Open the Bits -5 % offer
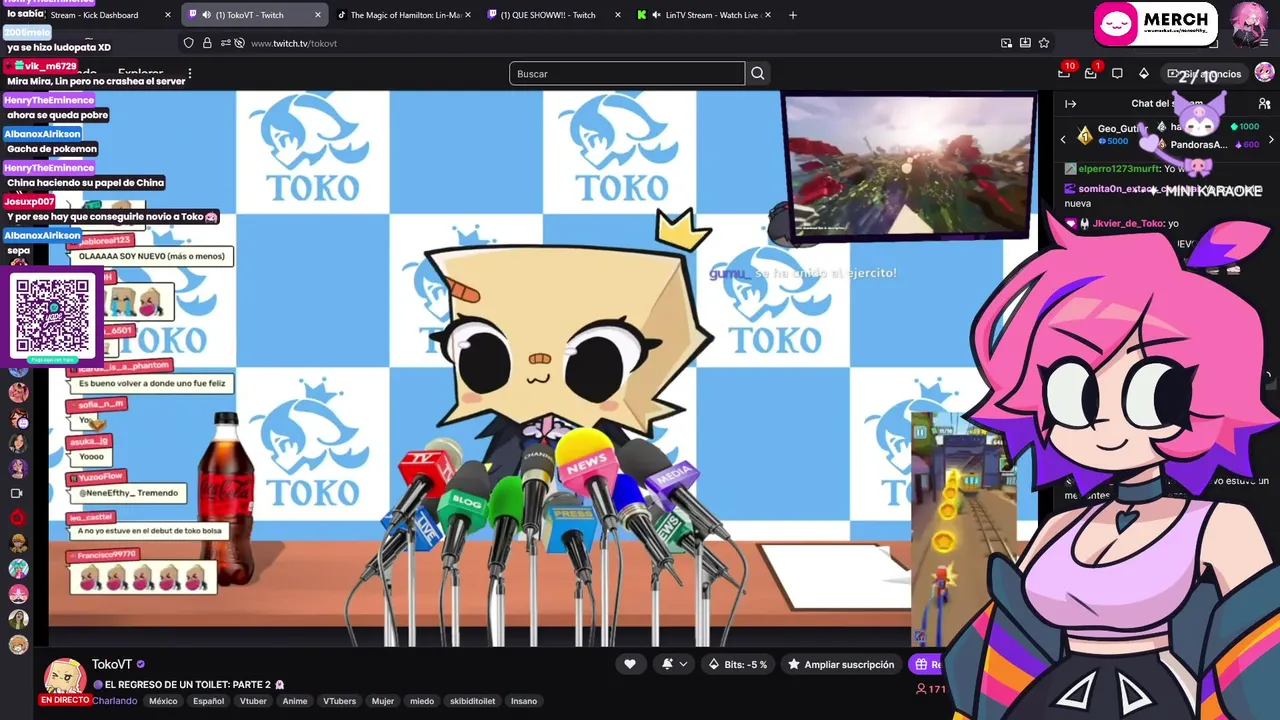The width and height of the screenshot is (1280, 720). click(738, 664)
